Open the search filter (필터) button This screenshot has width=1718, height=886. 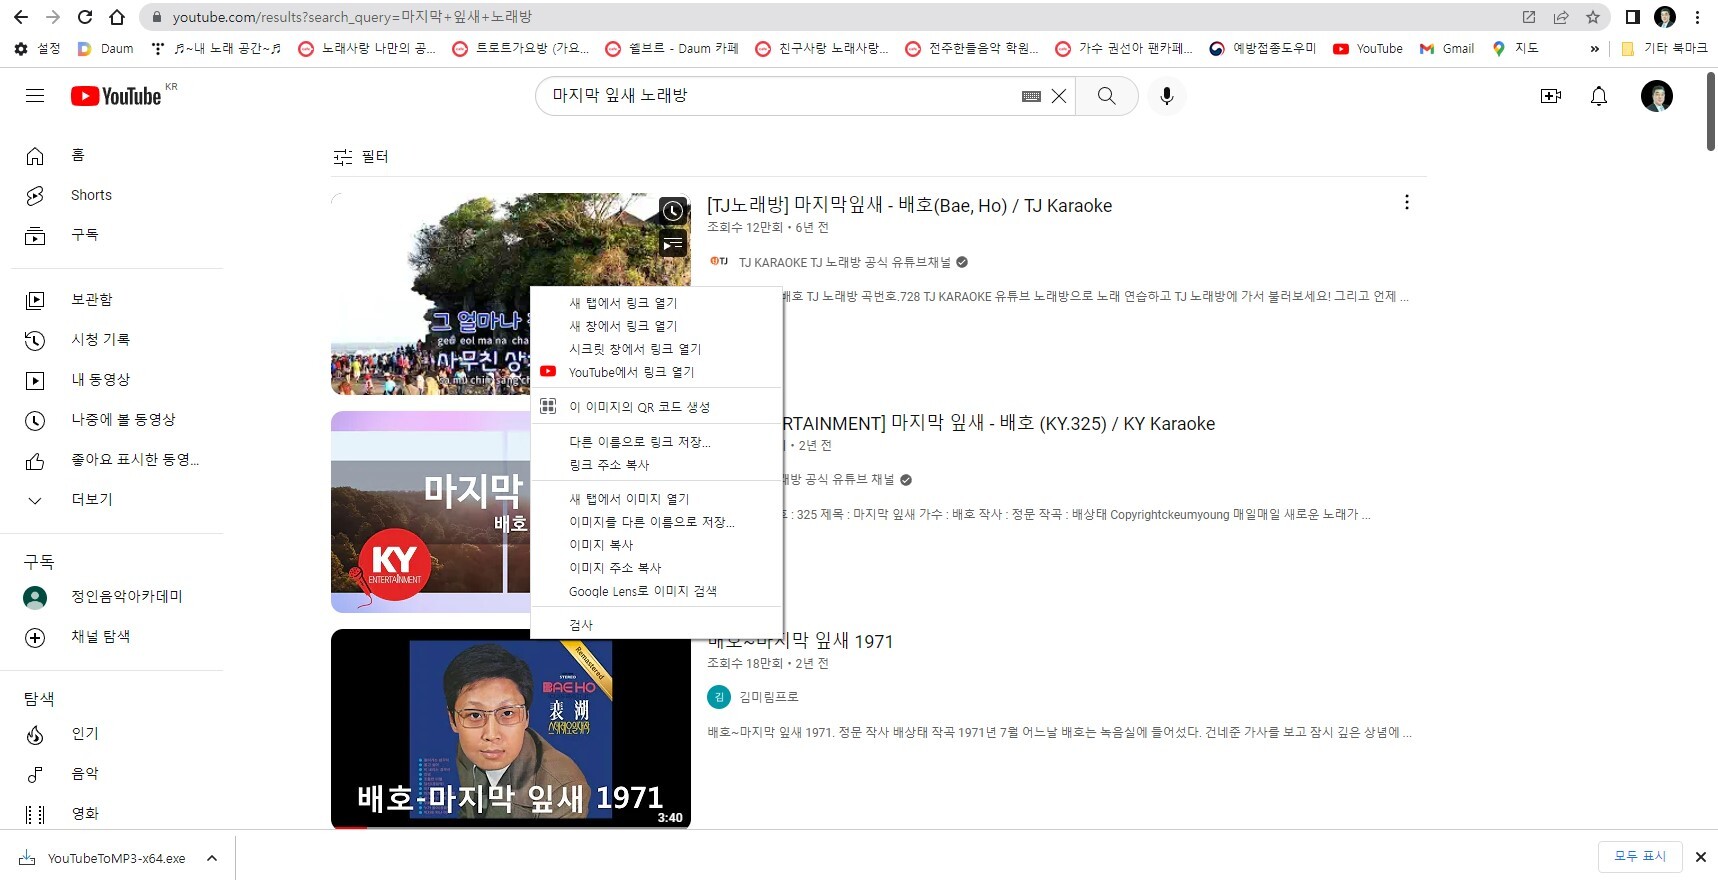(x=361, y=157)
